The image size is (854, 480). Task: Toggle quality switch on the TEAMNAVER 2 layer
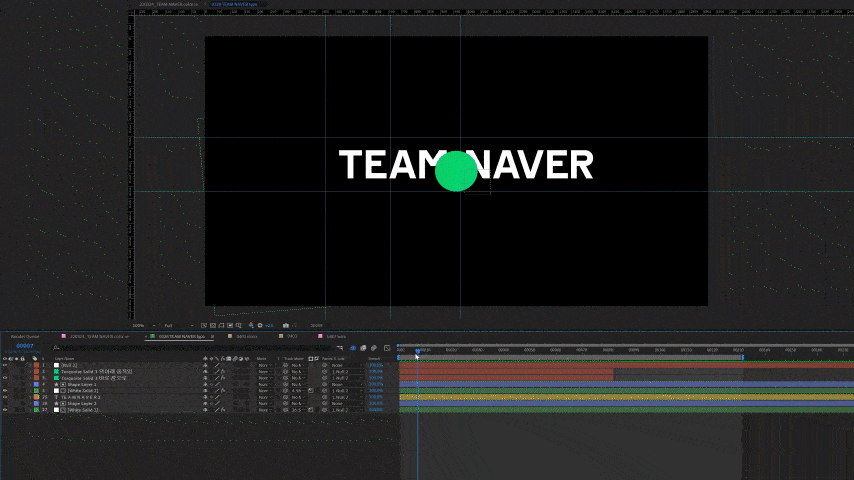tap(217, 397)
